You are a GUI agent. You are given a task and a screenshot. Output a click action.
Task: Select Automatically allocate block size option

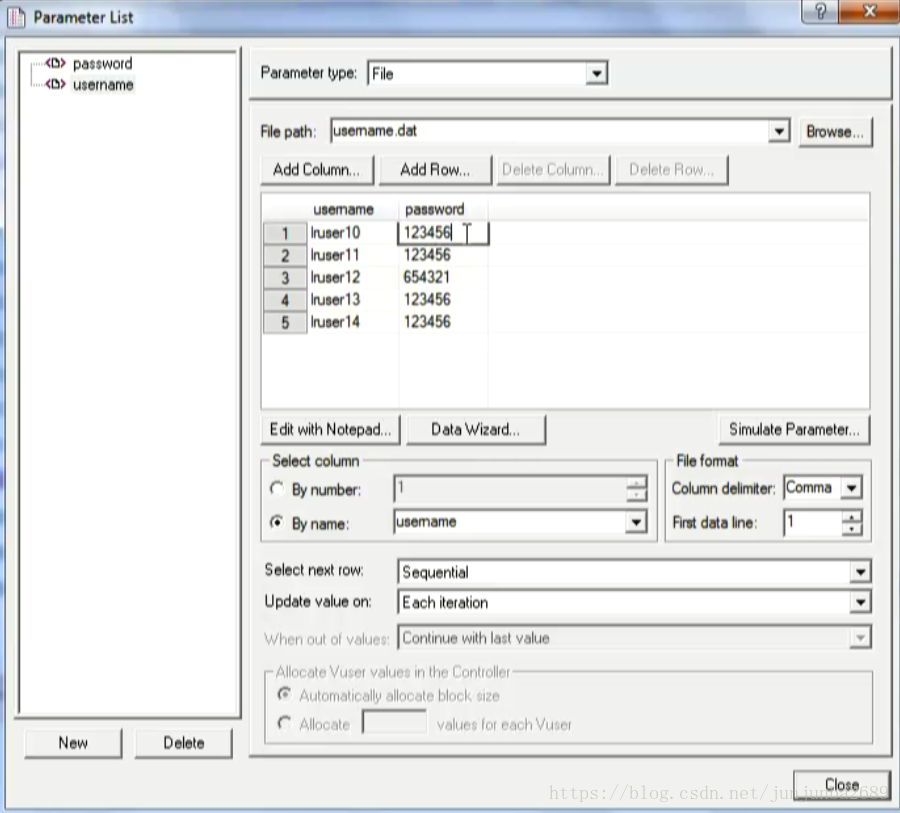click(x=284, y=695)
